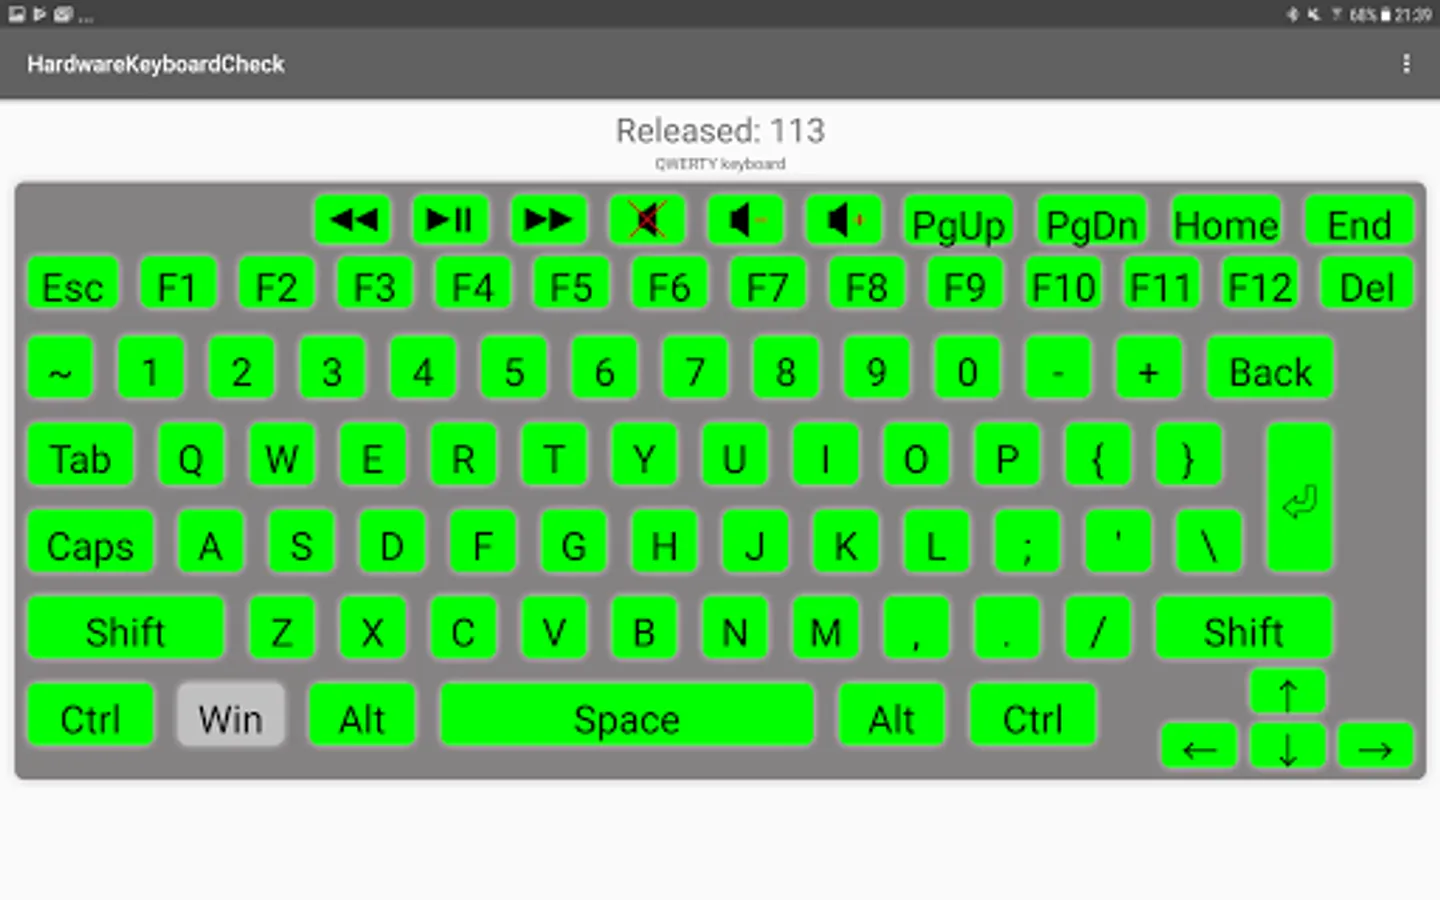Tap the P key
Screen dimensions: 1440x900
[x=1007, y=455]
